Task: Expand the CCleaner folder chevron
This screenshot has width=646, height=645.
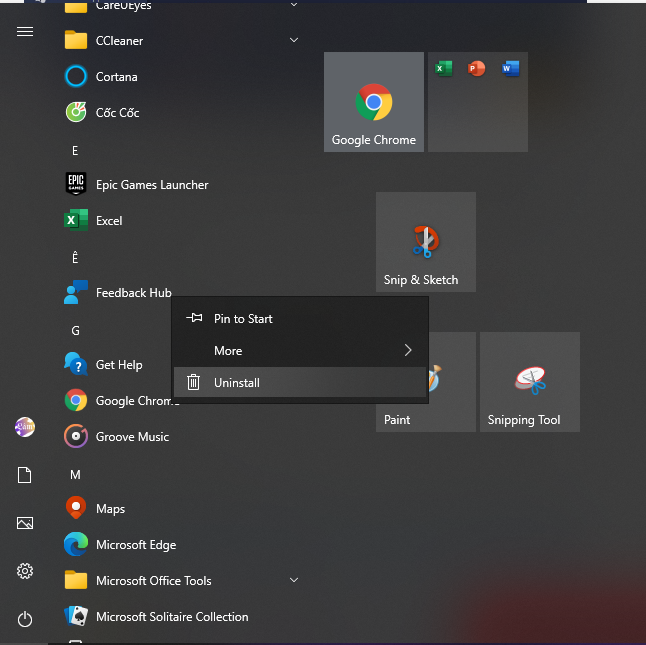Action: (294, 40)
